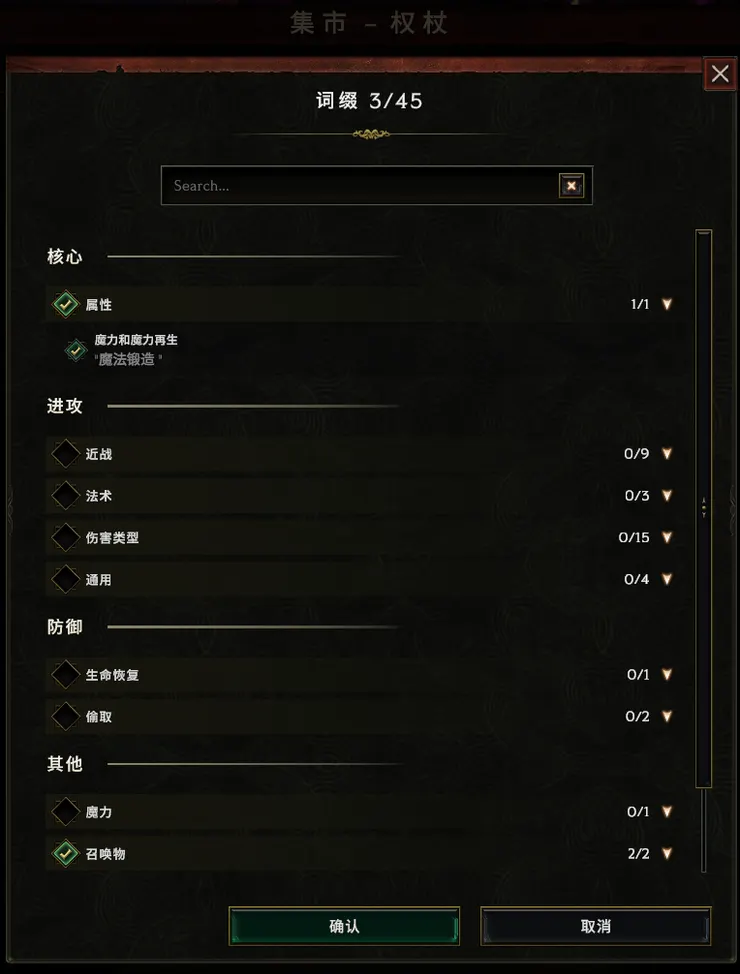Toggle the 魔力和魔力再生 affix checkmark
The width and height of the screenshot is (740, 974).
74,350
